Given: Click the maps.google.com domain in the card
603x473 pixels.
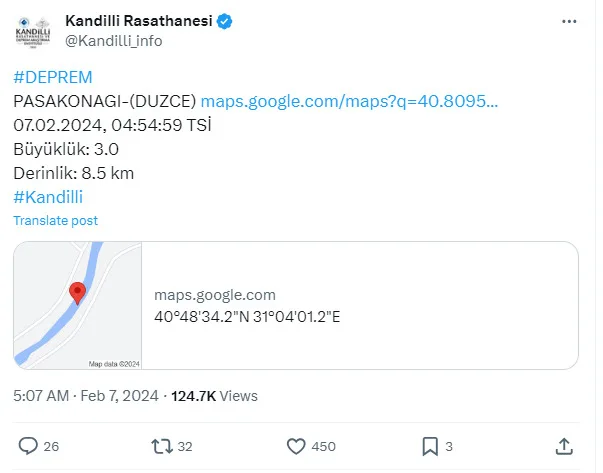Looking at the screenshot, I should point(215,295).
